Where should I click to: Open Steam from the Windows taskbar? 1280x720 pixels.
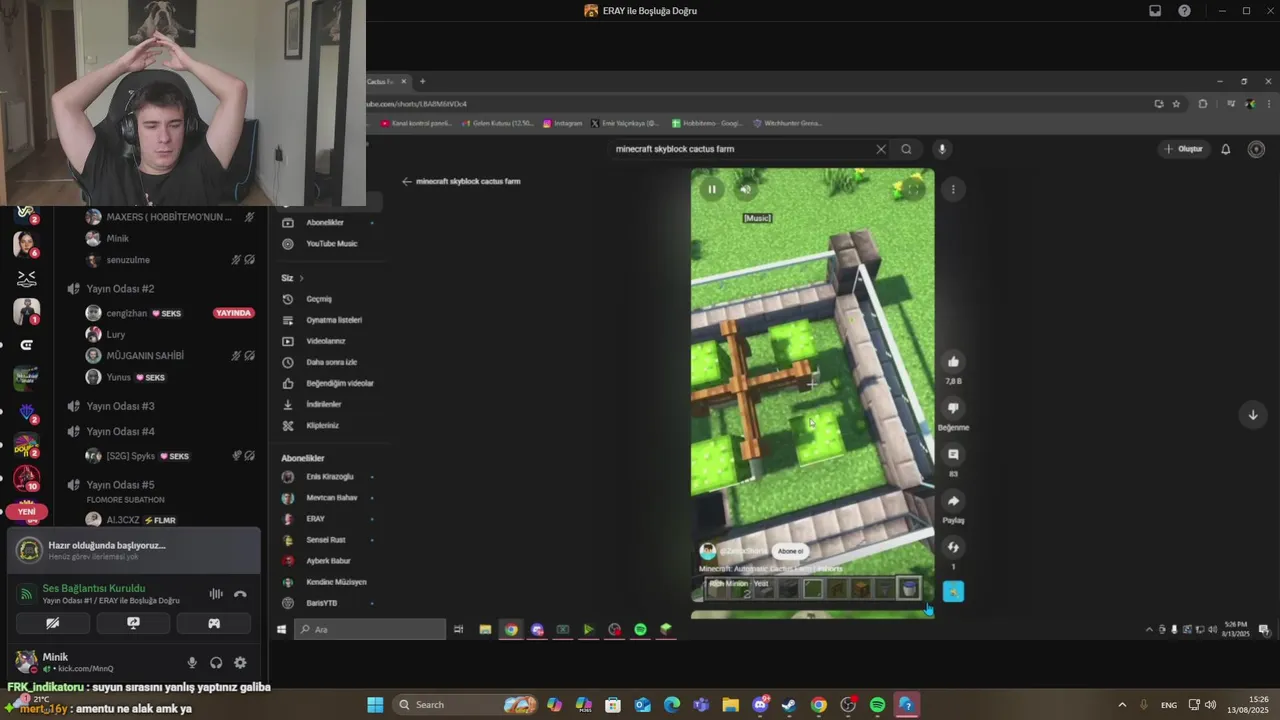click(789, 705)
